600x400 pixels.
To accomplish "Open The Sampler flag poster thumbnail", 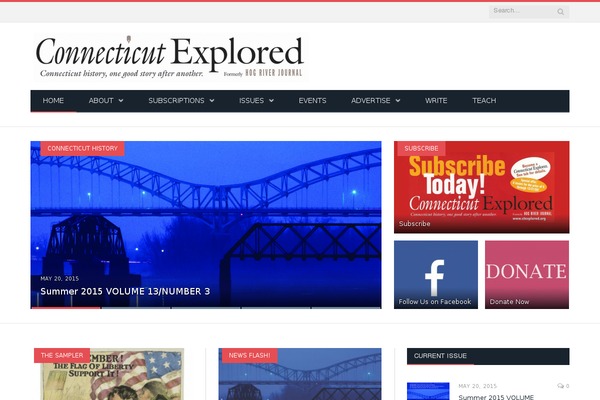I will pyautogui.click(x=112, y=374).
